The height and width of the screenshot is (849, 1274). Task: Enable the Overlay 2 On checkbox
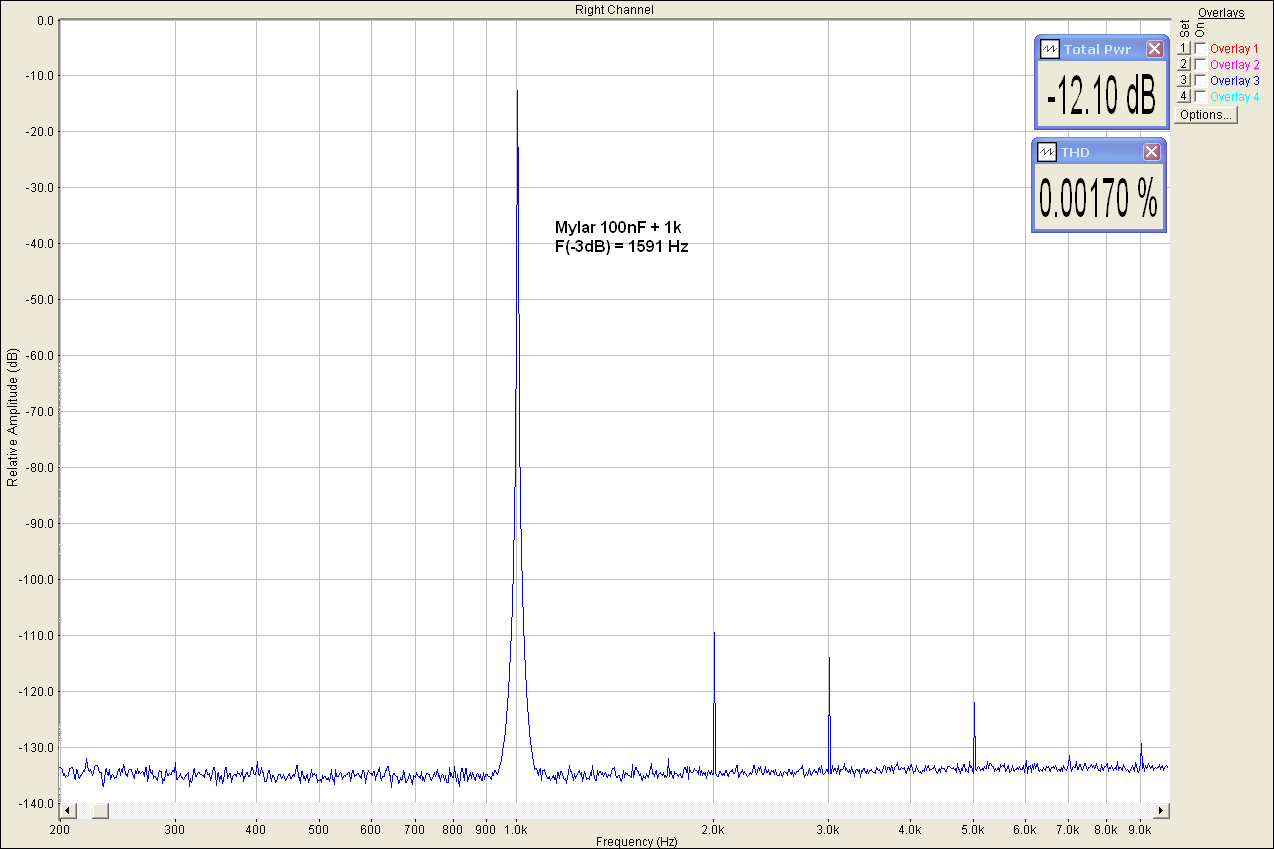1200,64
